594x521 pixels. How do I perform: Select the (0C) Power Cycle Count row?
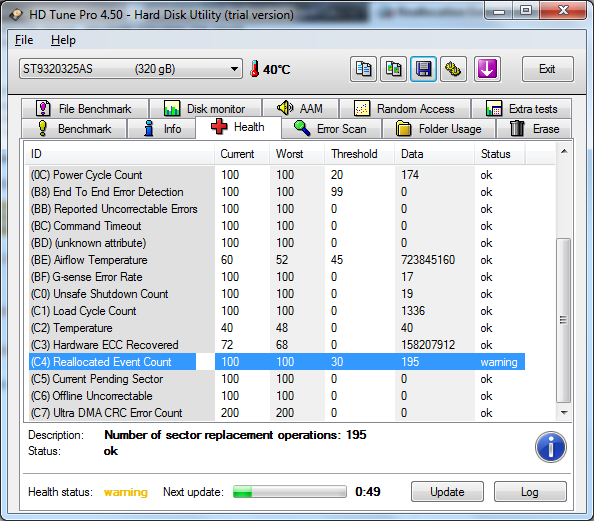[x=277, y=175]
